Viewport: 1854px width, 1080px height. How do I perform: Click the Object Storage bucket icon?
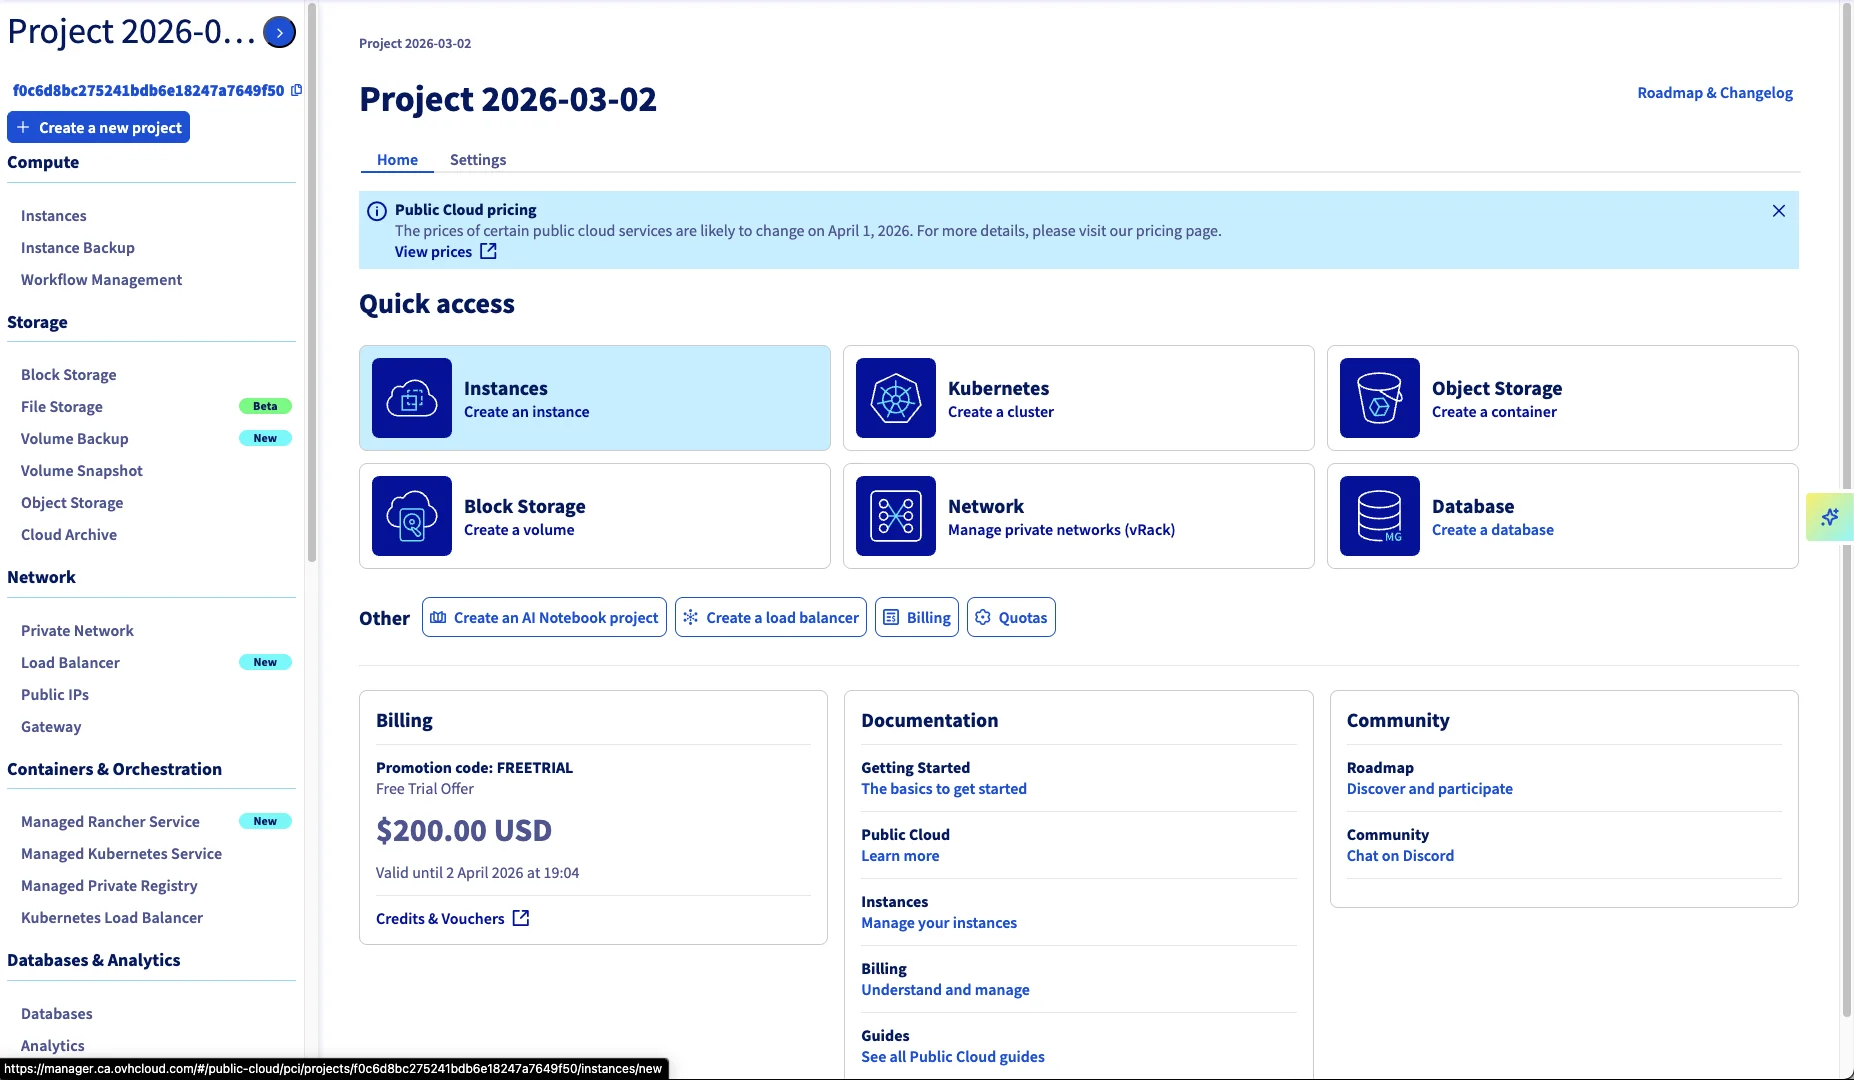[1379, 398]
